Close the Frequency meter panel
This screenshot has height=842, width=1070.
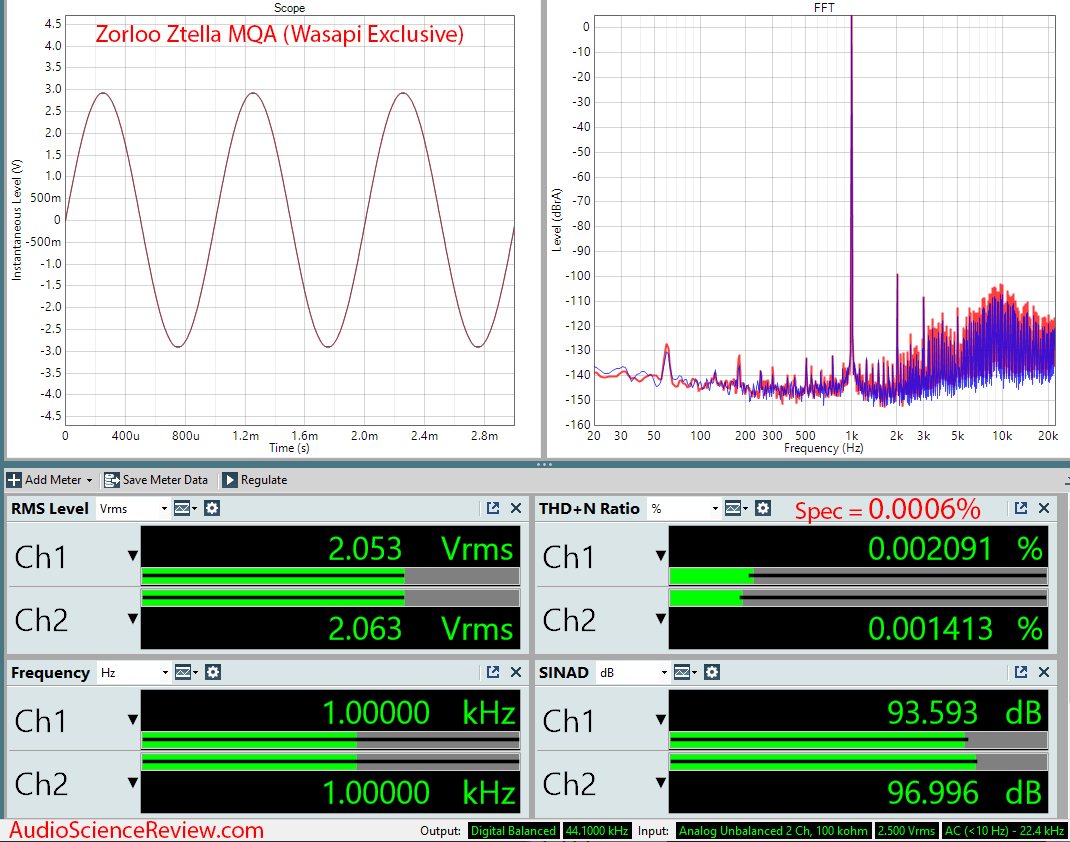(516, 673)
